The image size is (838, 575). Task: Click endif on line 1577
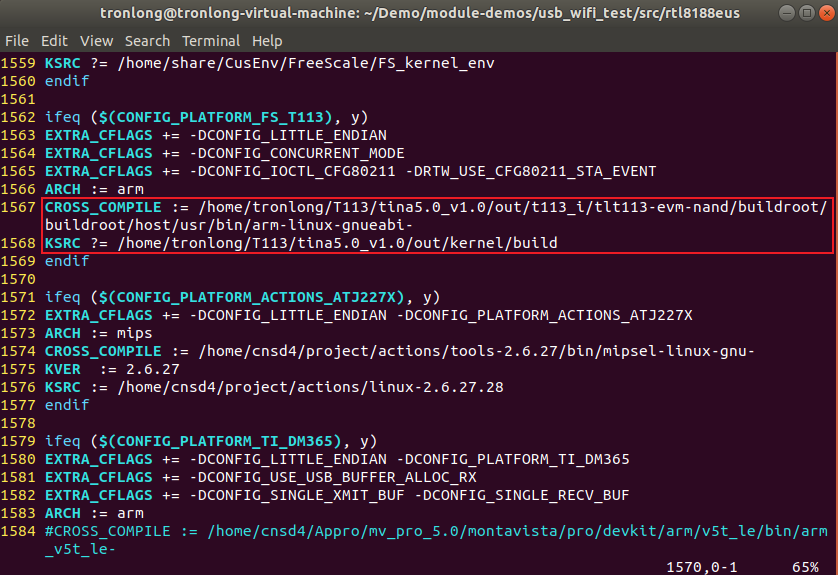67,405
